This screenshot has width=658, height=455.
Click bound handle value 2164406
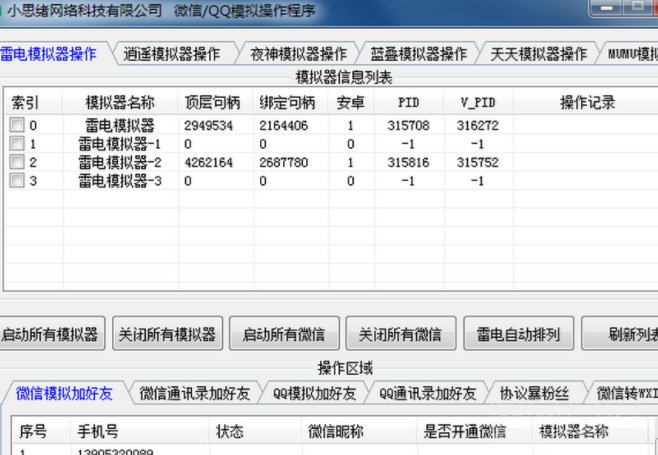pos(284,126)
